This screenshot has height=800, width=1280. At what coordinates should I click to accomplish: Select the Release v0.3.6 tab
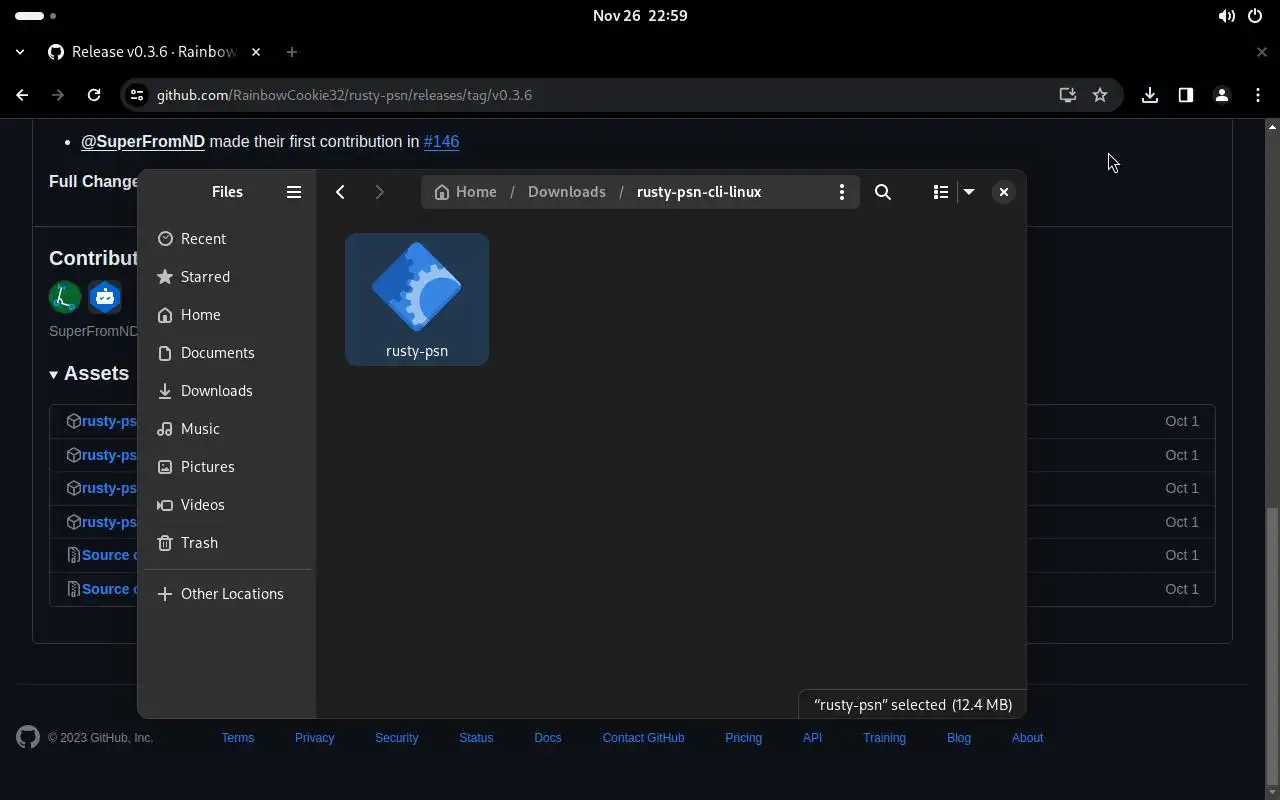(x=155, y=52)
